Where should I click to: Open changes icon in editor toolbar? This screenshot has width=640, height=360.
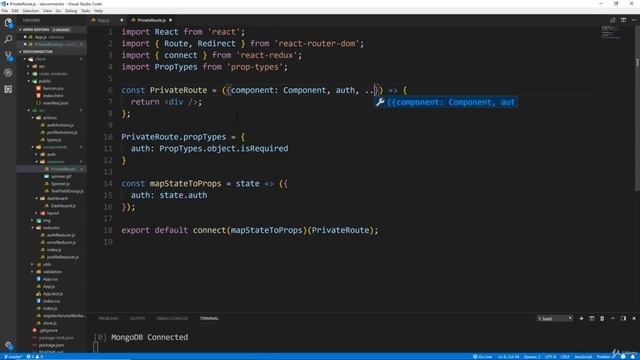pyautogui.click(x=613, y=20)
